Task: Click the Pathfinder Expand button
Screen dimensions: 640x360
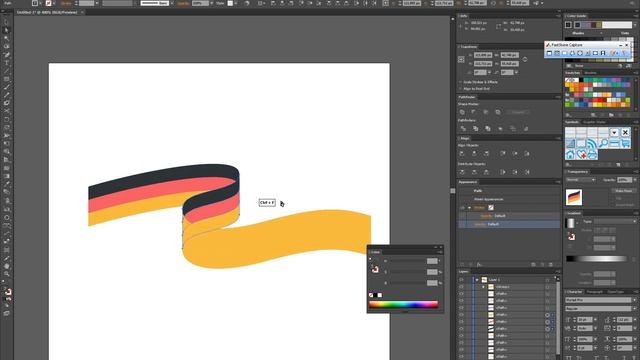Action: click(x=518, y=112)
